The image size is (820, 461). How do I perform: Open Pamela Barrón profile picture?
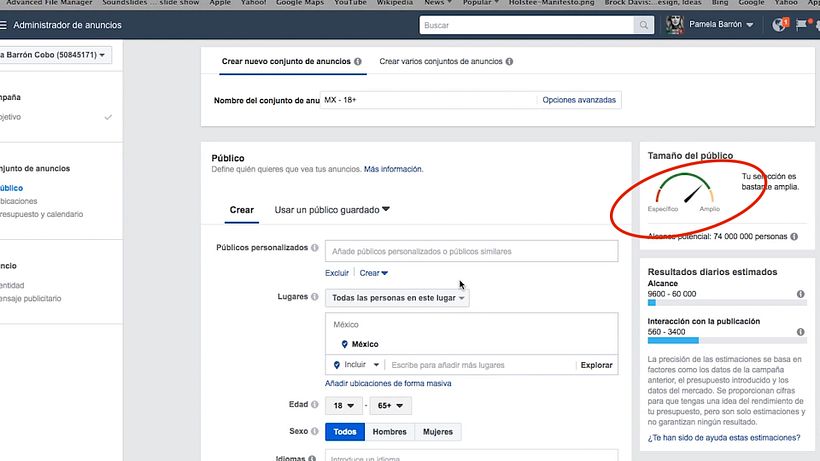675,25
